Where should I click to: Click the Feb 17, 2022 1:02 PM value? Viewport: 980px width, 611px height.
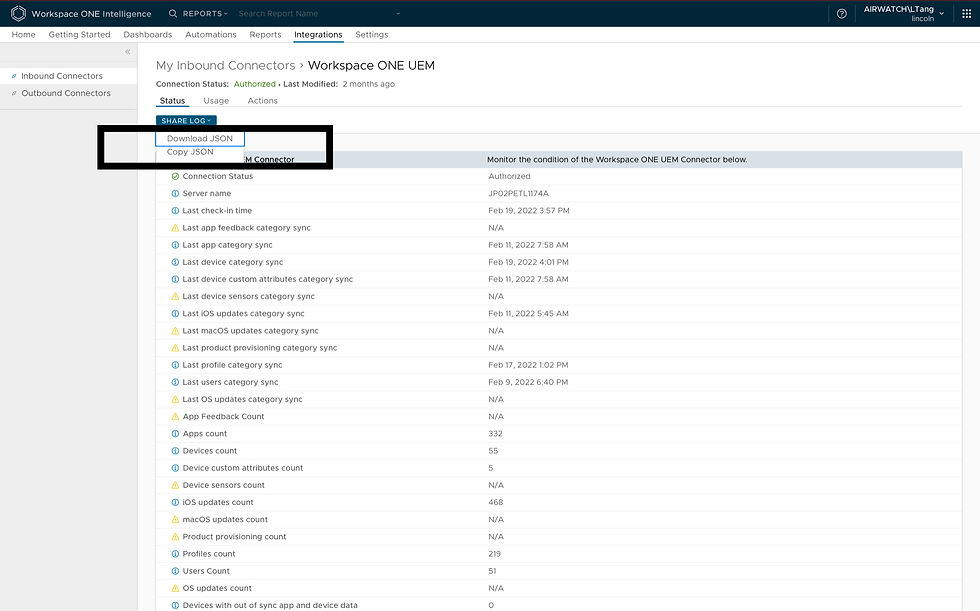528,365
